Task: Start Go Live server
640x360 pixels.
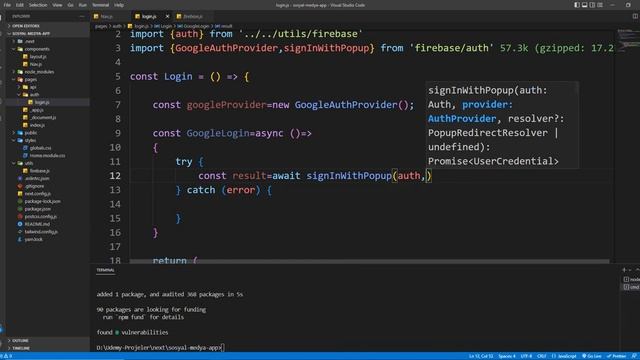Action: pos(591,356)
